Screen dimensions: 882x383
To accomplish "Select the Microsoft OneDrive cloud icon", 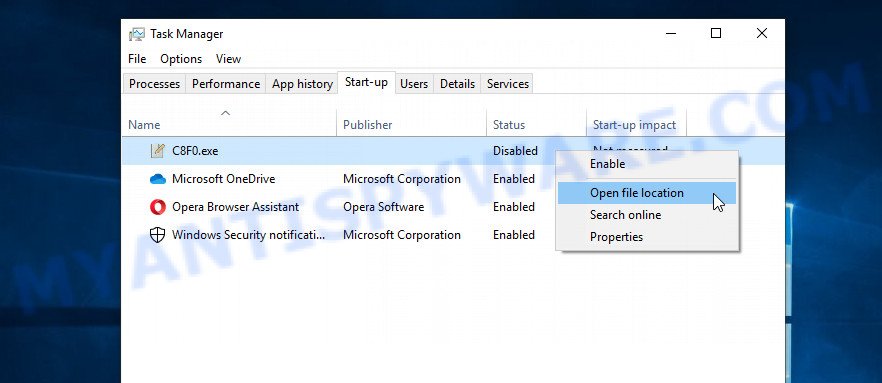I will 158,179.
